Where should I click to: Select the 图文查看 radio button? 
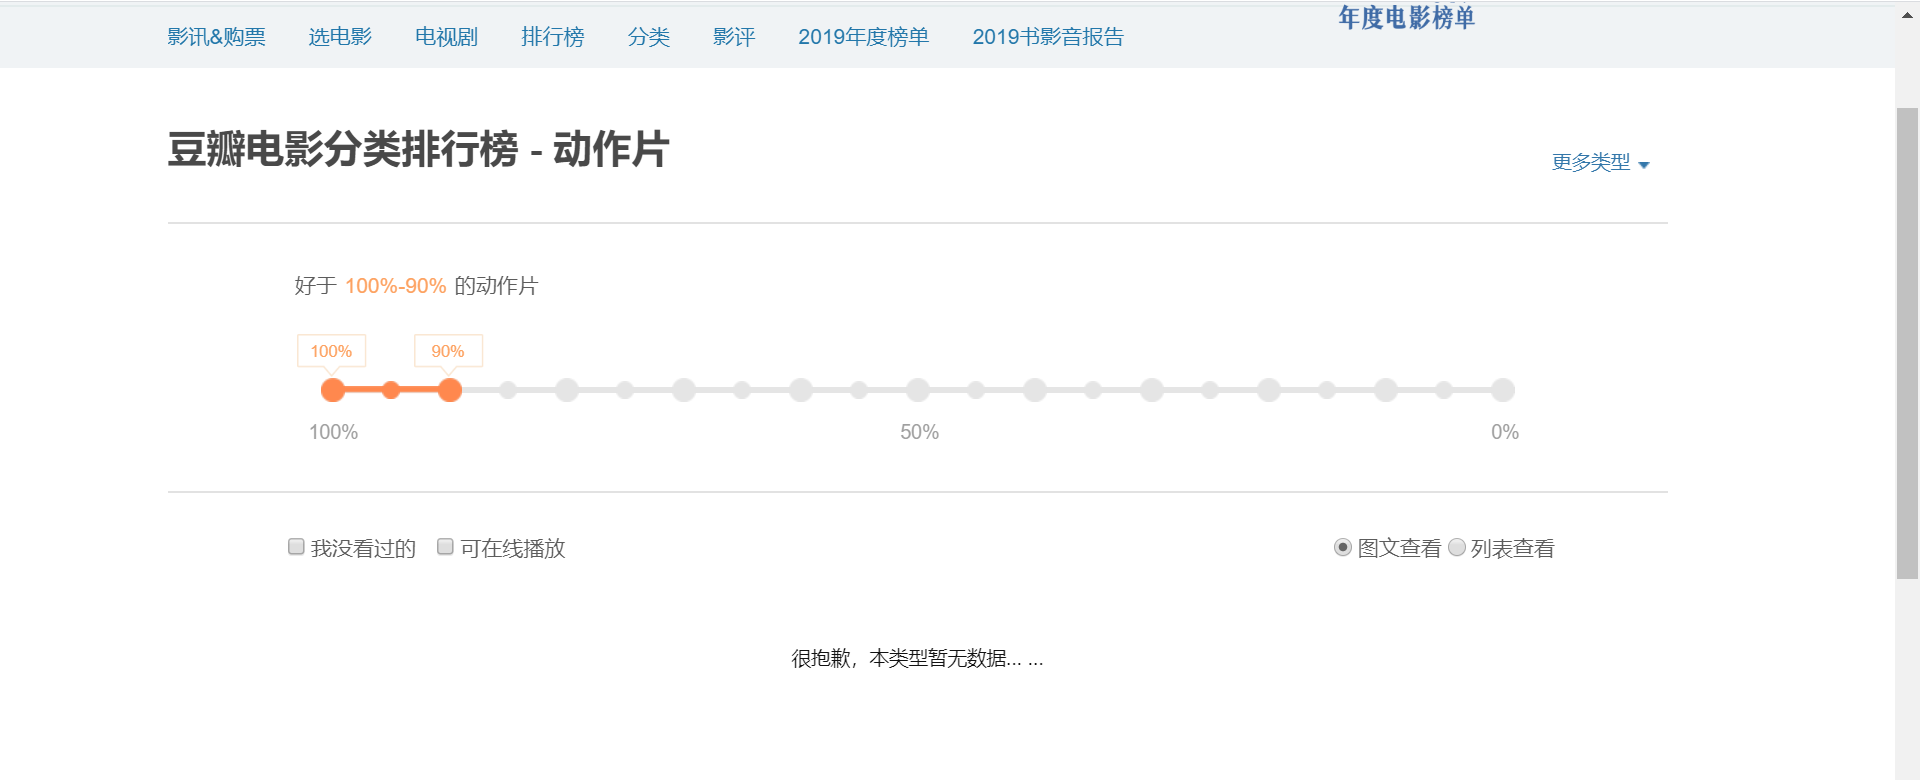tap(1343, 547)
